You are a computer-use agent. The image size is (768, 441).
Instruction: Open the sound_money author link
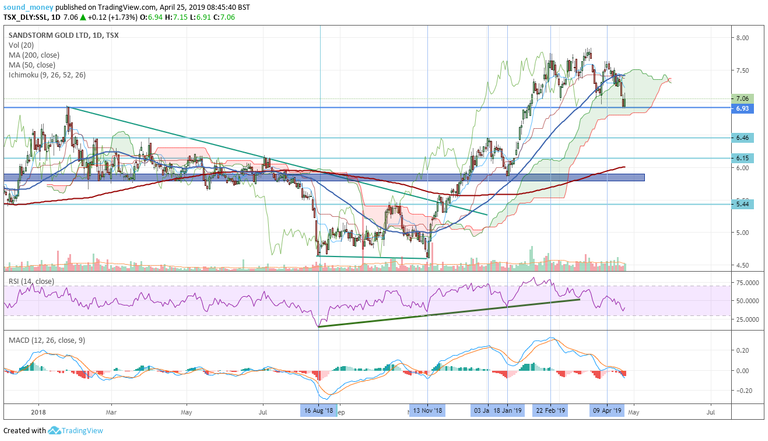coord(28,7)
